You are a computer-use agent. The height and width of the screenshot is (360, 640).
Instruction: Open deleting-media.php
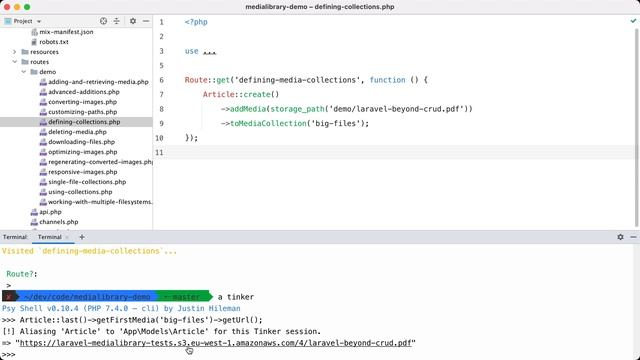pyautogui.click(x=77, y=132)
